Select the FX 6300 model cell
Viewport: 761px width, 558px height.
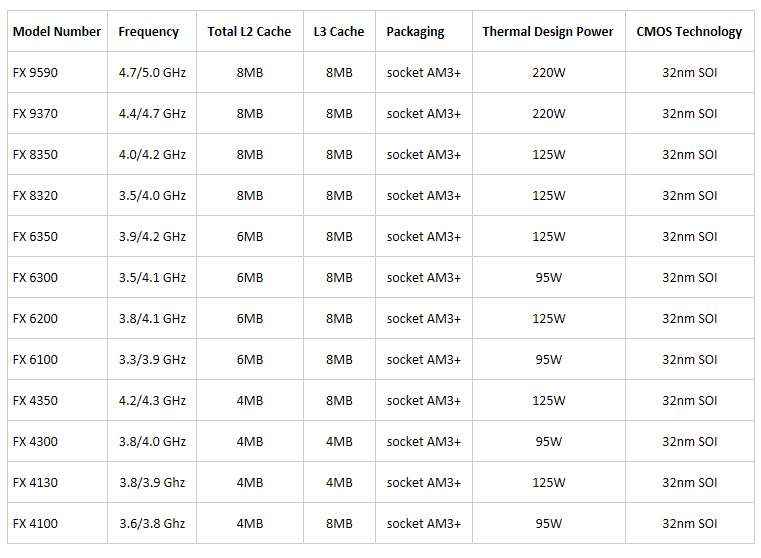35,278
